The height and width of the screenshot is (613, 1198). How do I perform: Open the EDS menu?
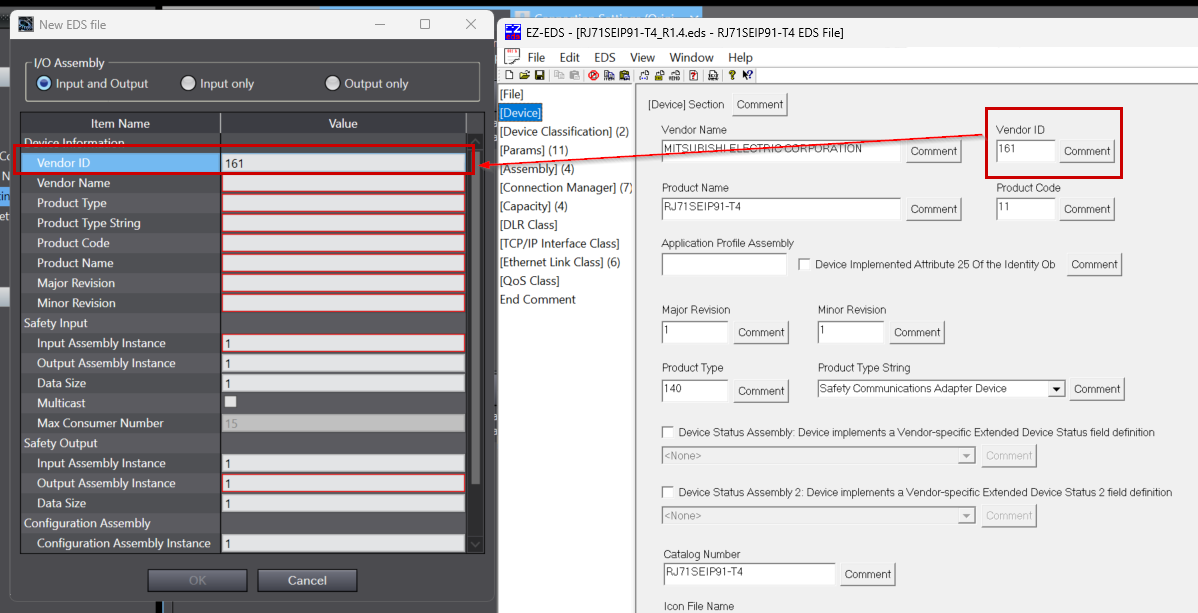pyautogui.click(x=604, y=57)
